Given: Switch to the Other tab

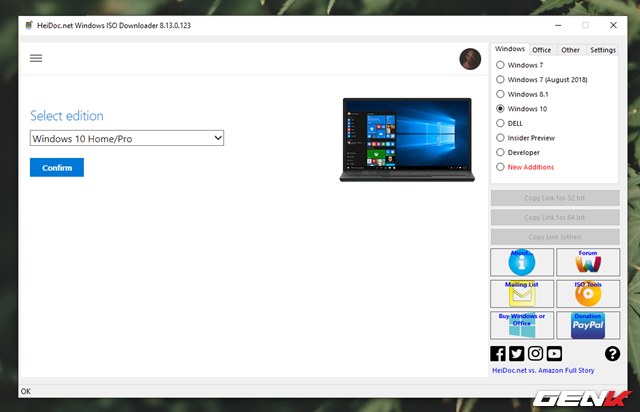Looking at the screenshot, I should 570,50.
